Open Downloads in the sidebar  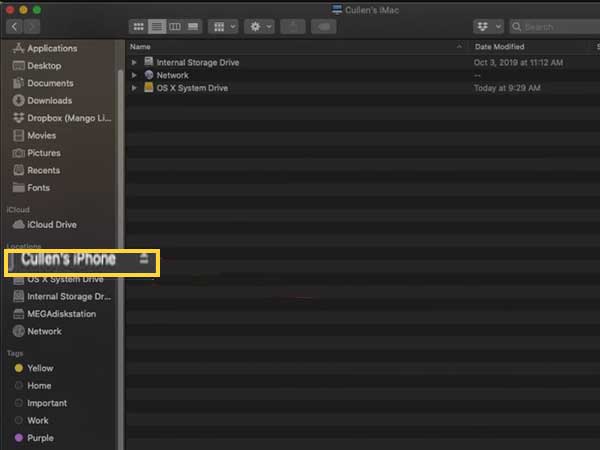point(42,101)
